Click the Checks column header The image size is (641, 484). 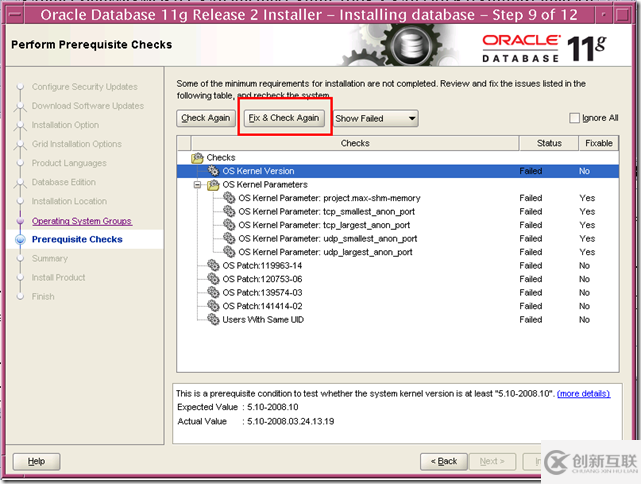click(x=355, y=143)
